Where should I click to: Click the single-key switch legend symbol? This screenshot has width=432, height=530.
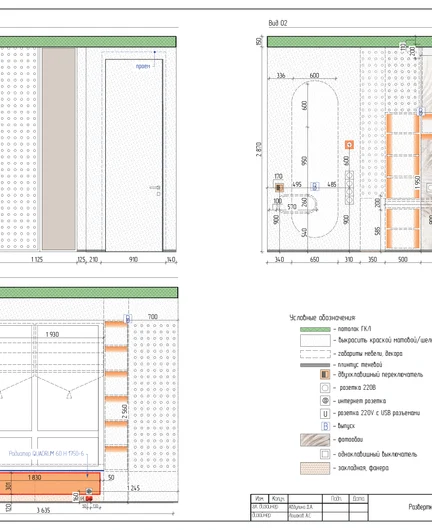pos(325,454)
